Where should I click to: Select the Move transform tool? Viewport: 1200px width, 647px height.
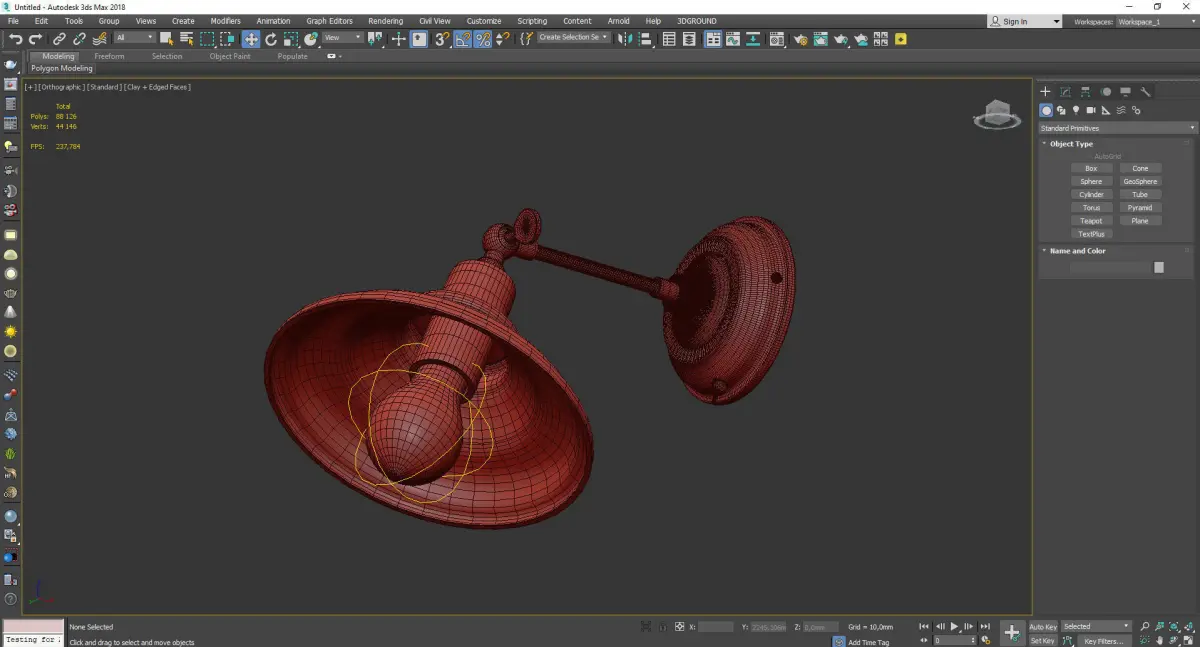click(250, 39)
